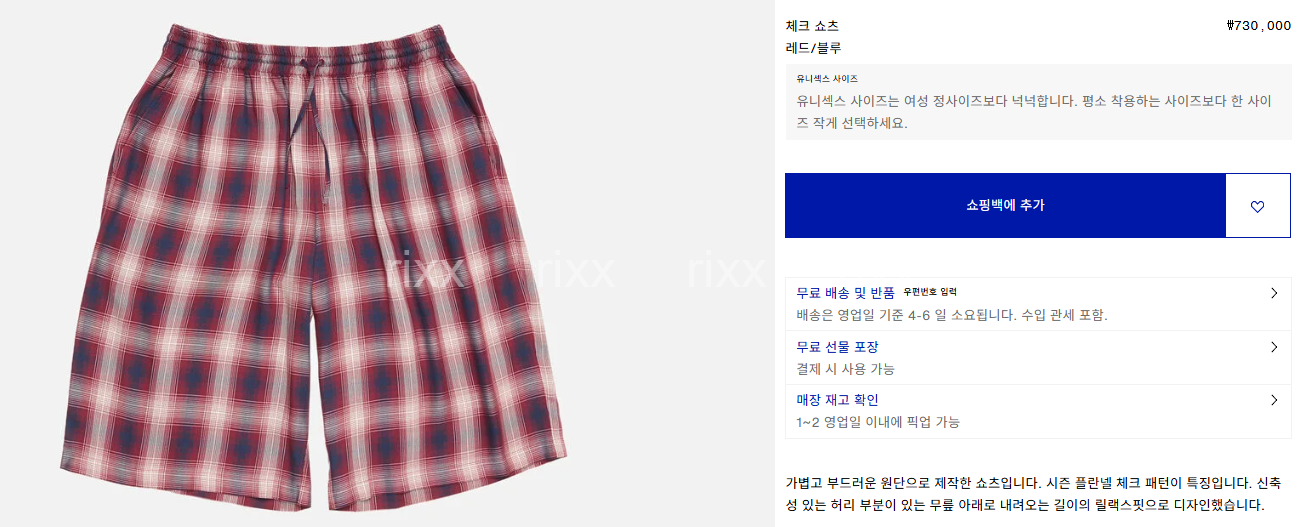Expand the 무료 선물 포장 chevron
This screenshot has height=527, width=1301.
(x=1274, y=347)
